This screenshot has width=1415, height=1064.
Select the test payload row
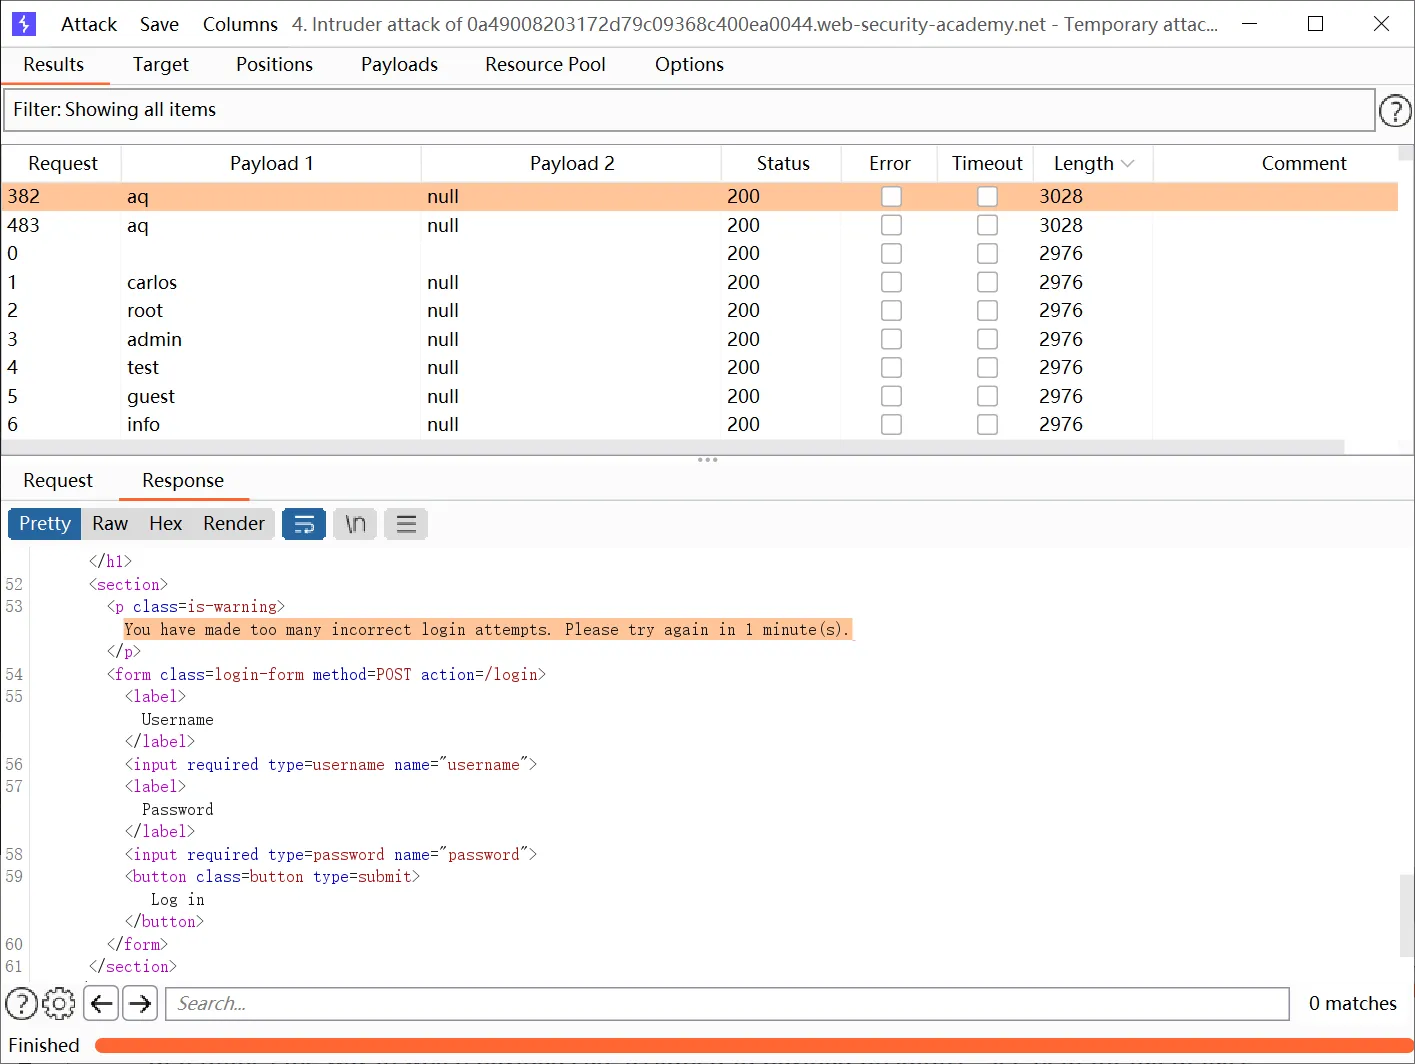click(699, 368)
